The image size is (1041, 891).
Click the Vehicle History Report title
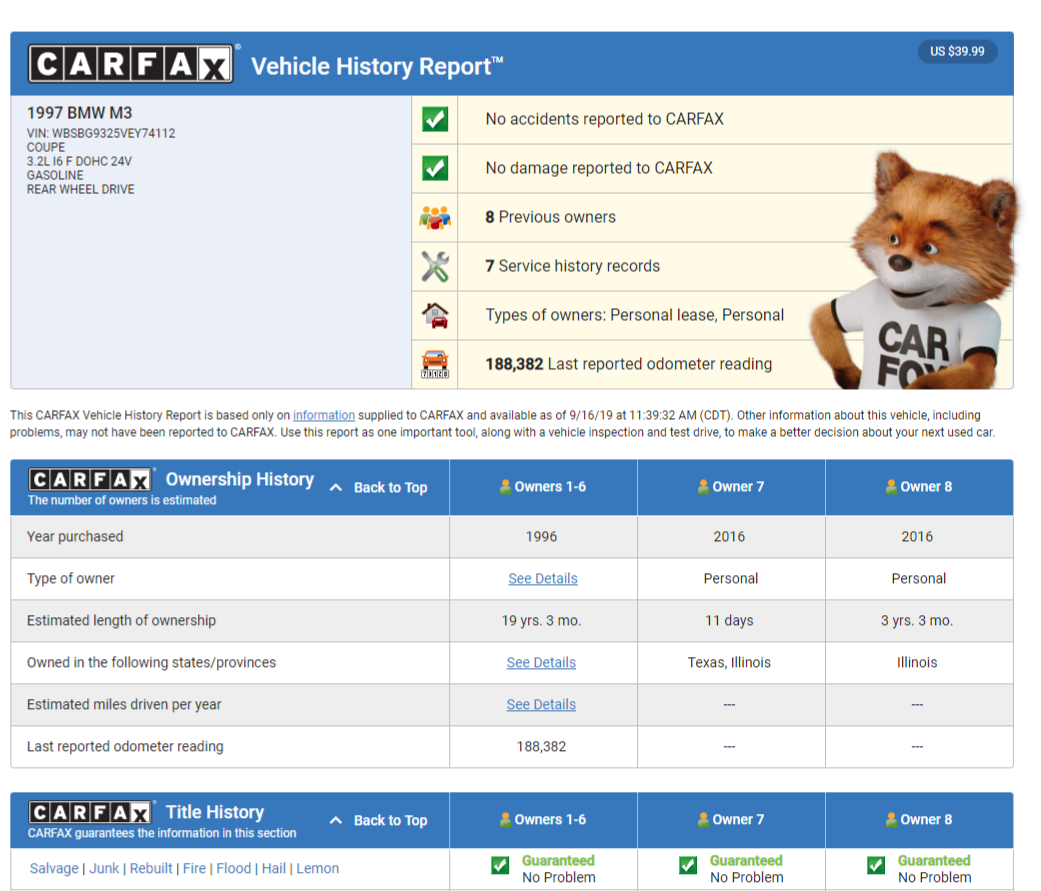(x=376, y=66)
